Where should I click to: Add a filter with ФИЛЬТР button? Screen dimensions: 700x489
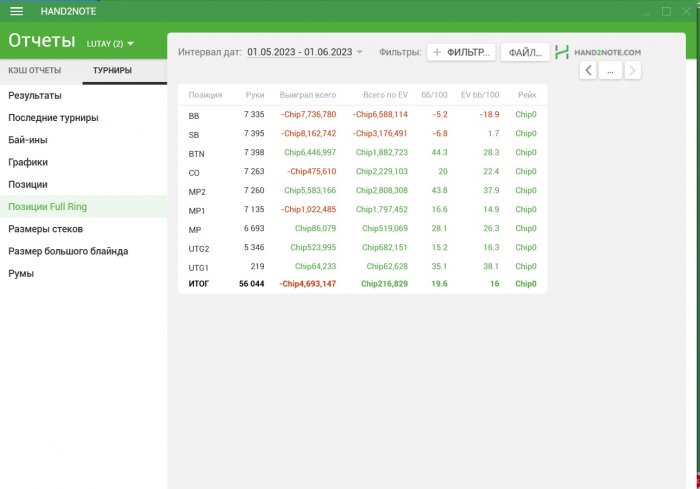click(x=461, y=52)
